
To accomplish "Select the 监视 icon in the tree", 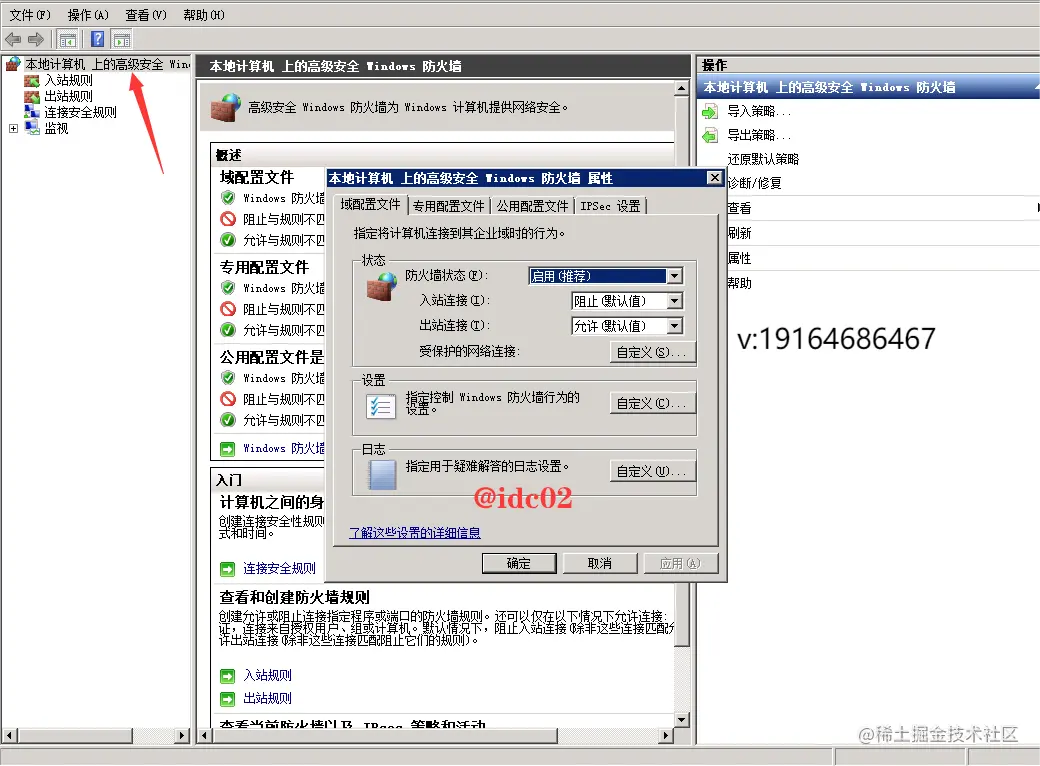I will (x=30, y=127).
